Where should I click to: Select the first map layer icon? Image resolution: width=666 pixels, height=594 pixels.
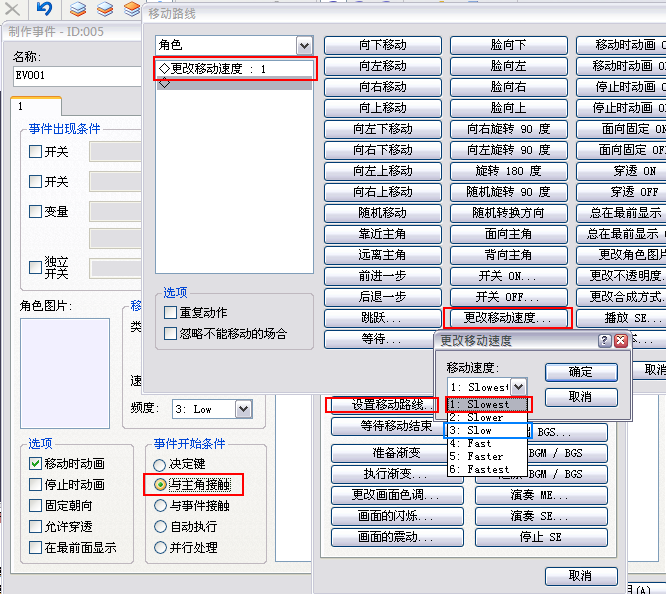pyautogui.click(x=78, y=8)
